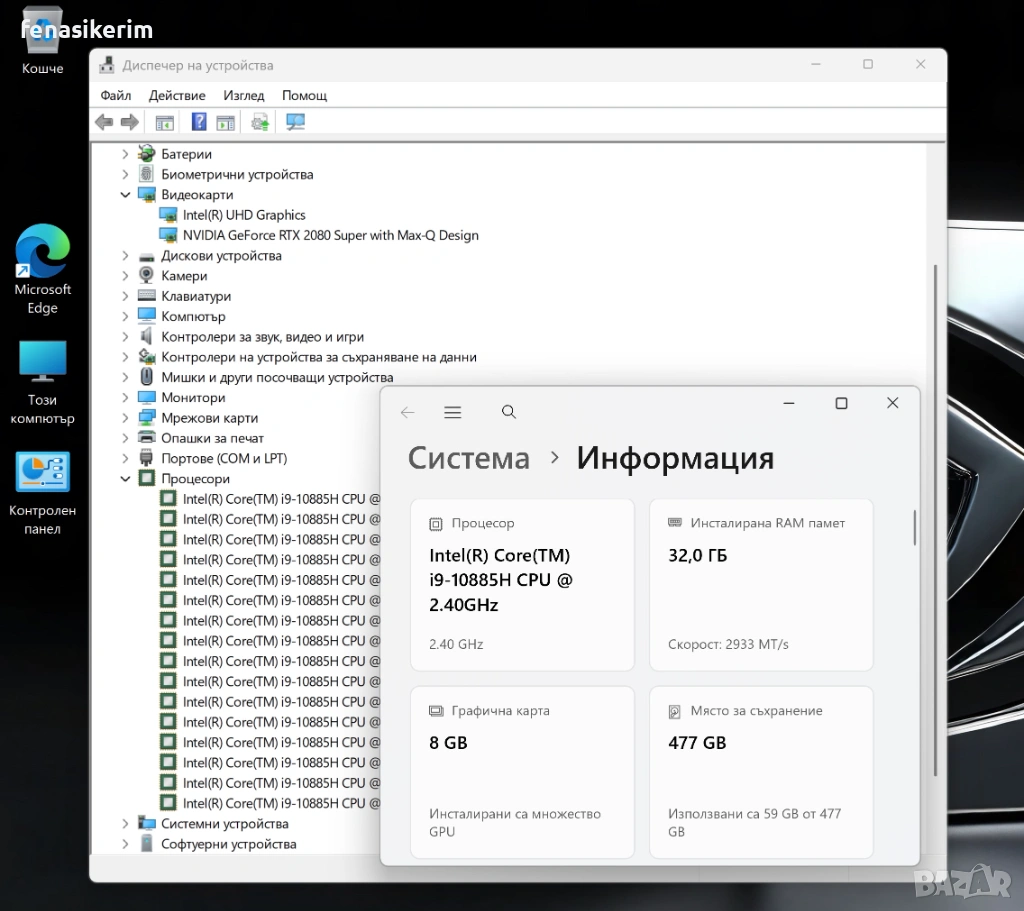Select NVIDIA GeForce RTX 2080 Super device
Image resolution: width=1024 pixels, height=911 pixels.
(x=330, y=235)
